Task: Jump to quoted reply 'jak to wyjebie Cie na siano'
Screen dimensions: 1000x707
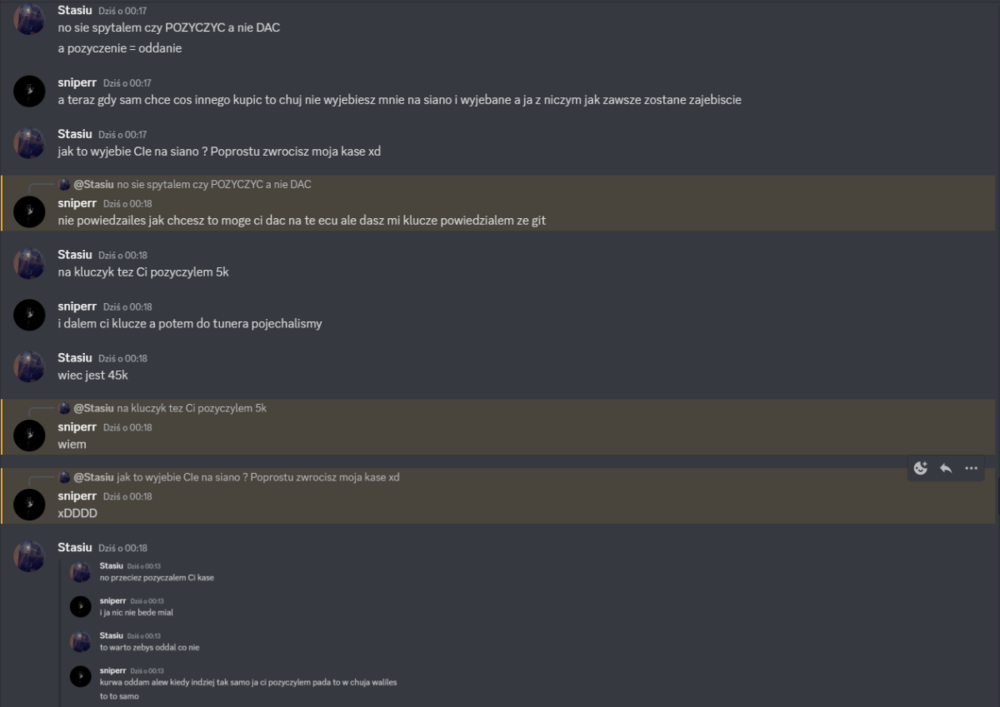Action: pos(258,477)
